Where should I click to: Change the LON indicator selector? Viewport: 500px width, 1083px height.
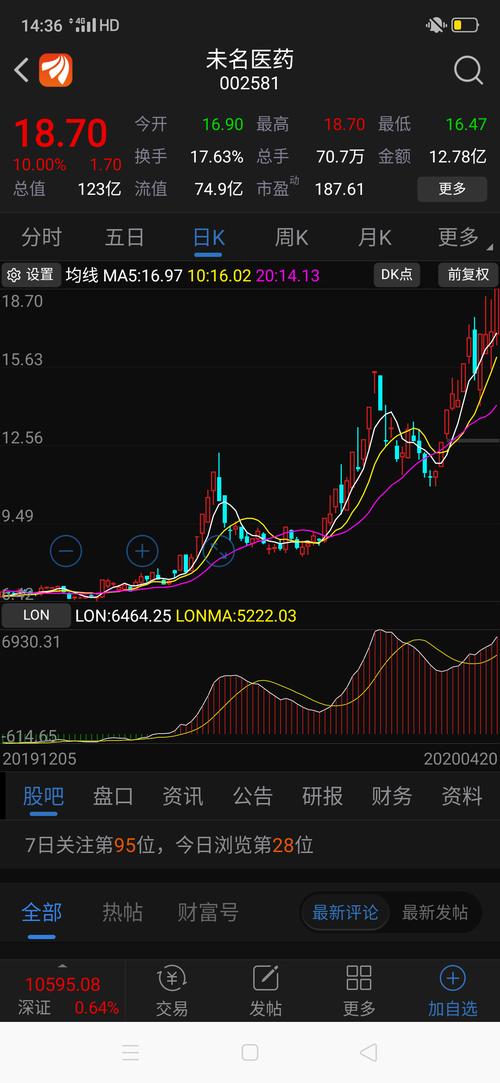[36, 615]
